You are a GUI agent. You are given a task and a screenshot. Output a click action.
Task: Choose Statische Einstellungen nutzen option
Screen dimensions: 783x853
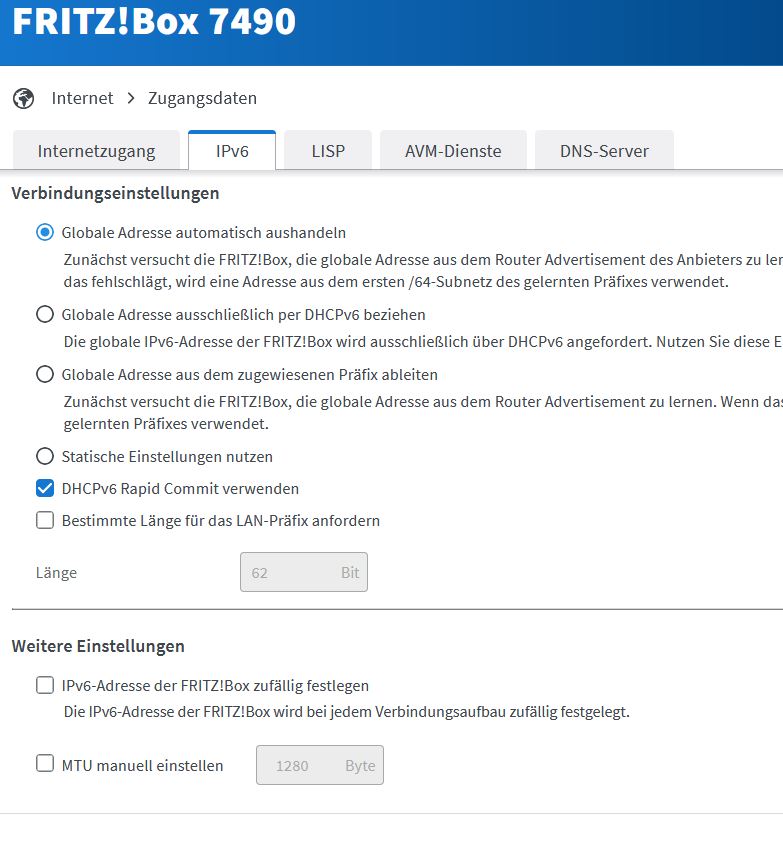click(x=45, y=456)
